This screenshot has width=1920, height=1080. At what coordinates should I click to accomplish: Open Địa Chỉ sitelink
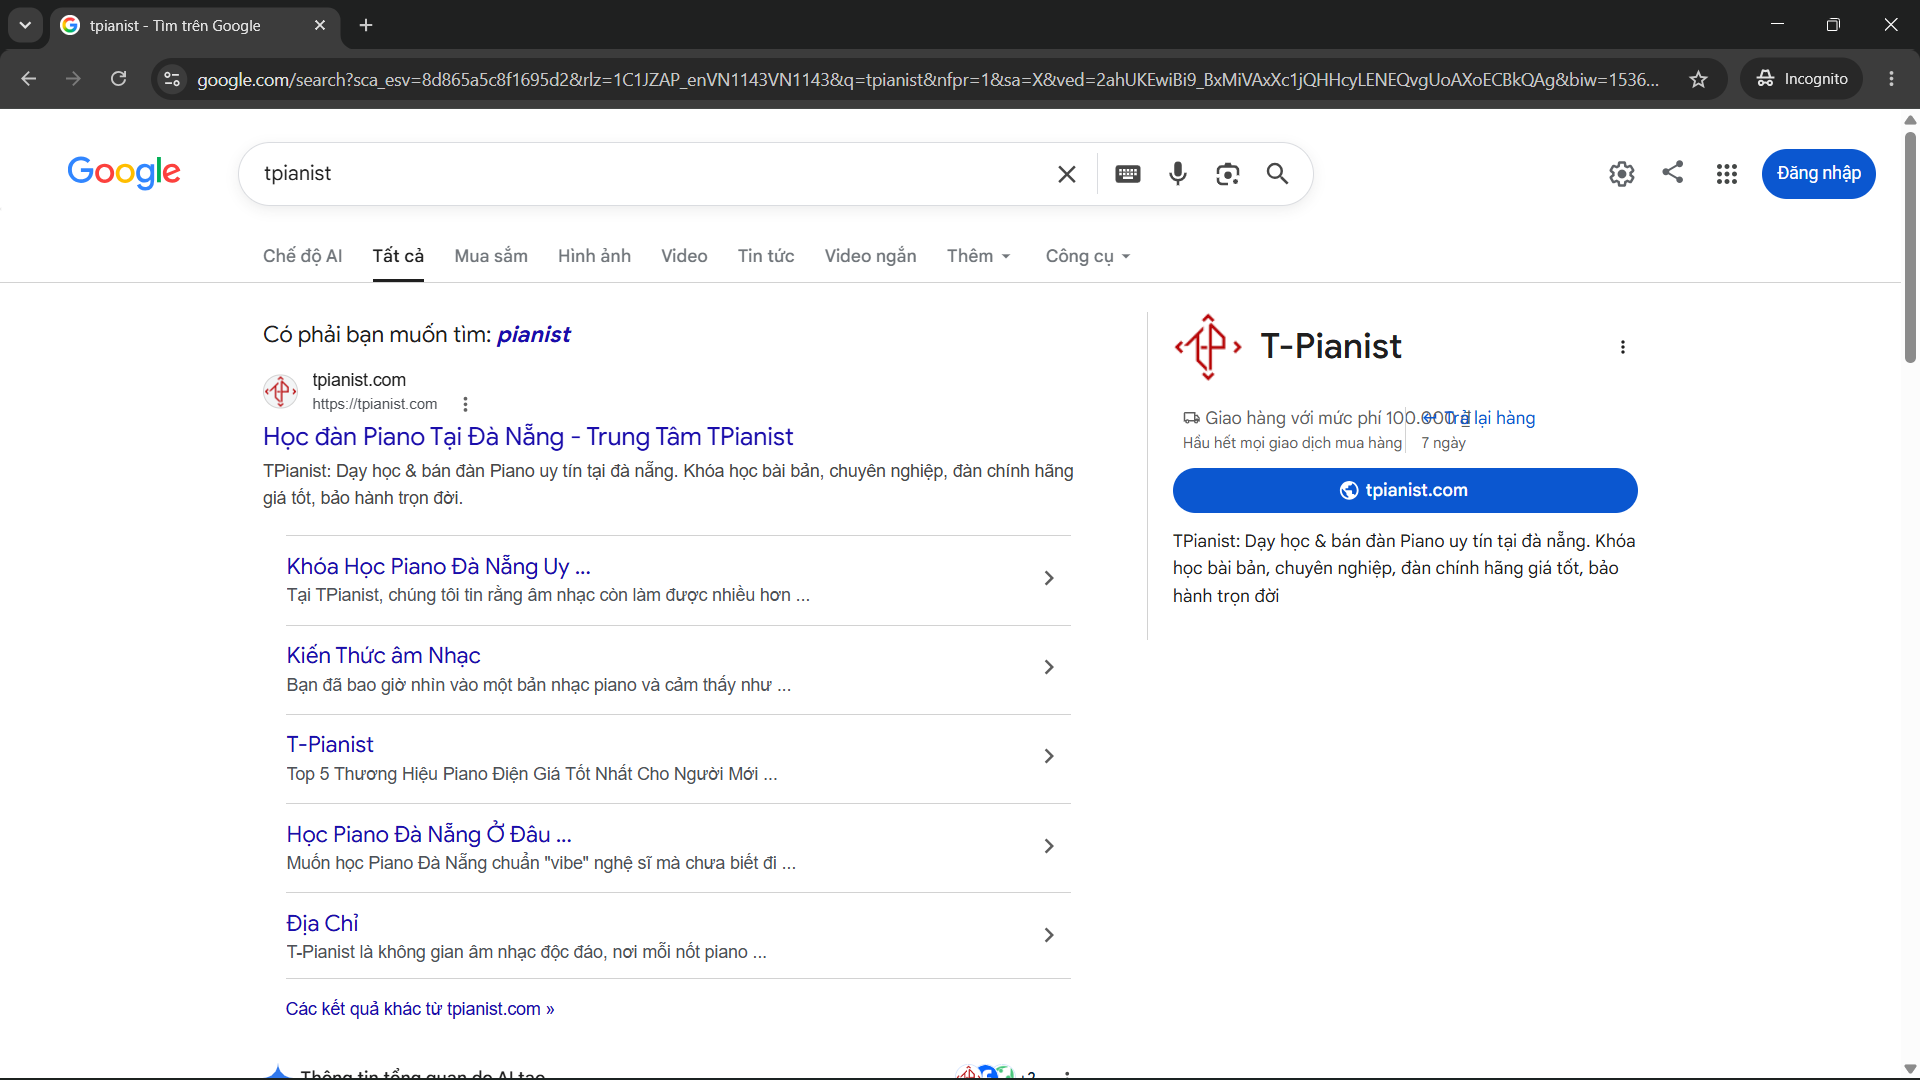[322, 923]
